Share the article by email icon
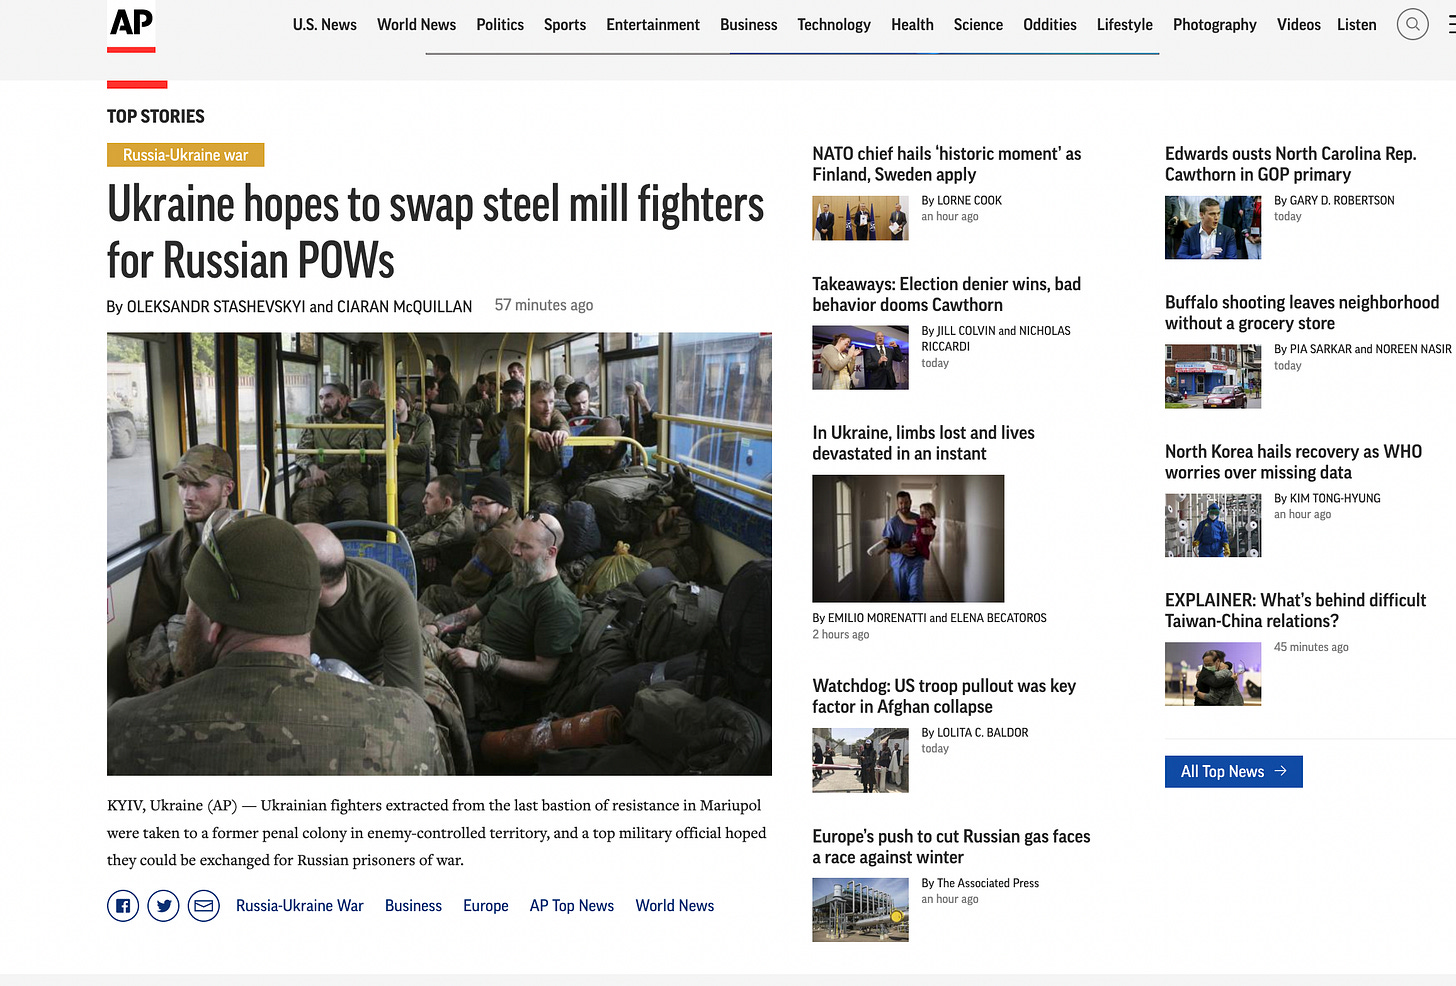The image size is (1456, 986). click(x=204, y=906)
